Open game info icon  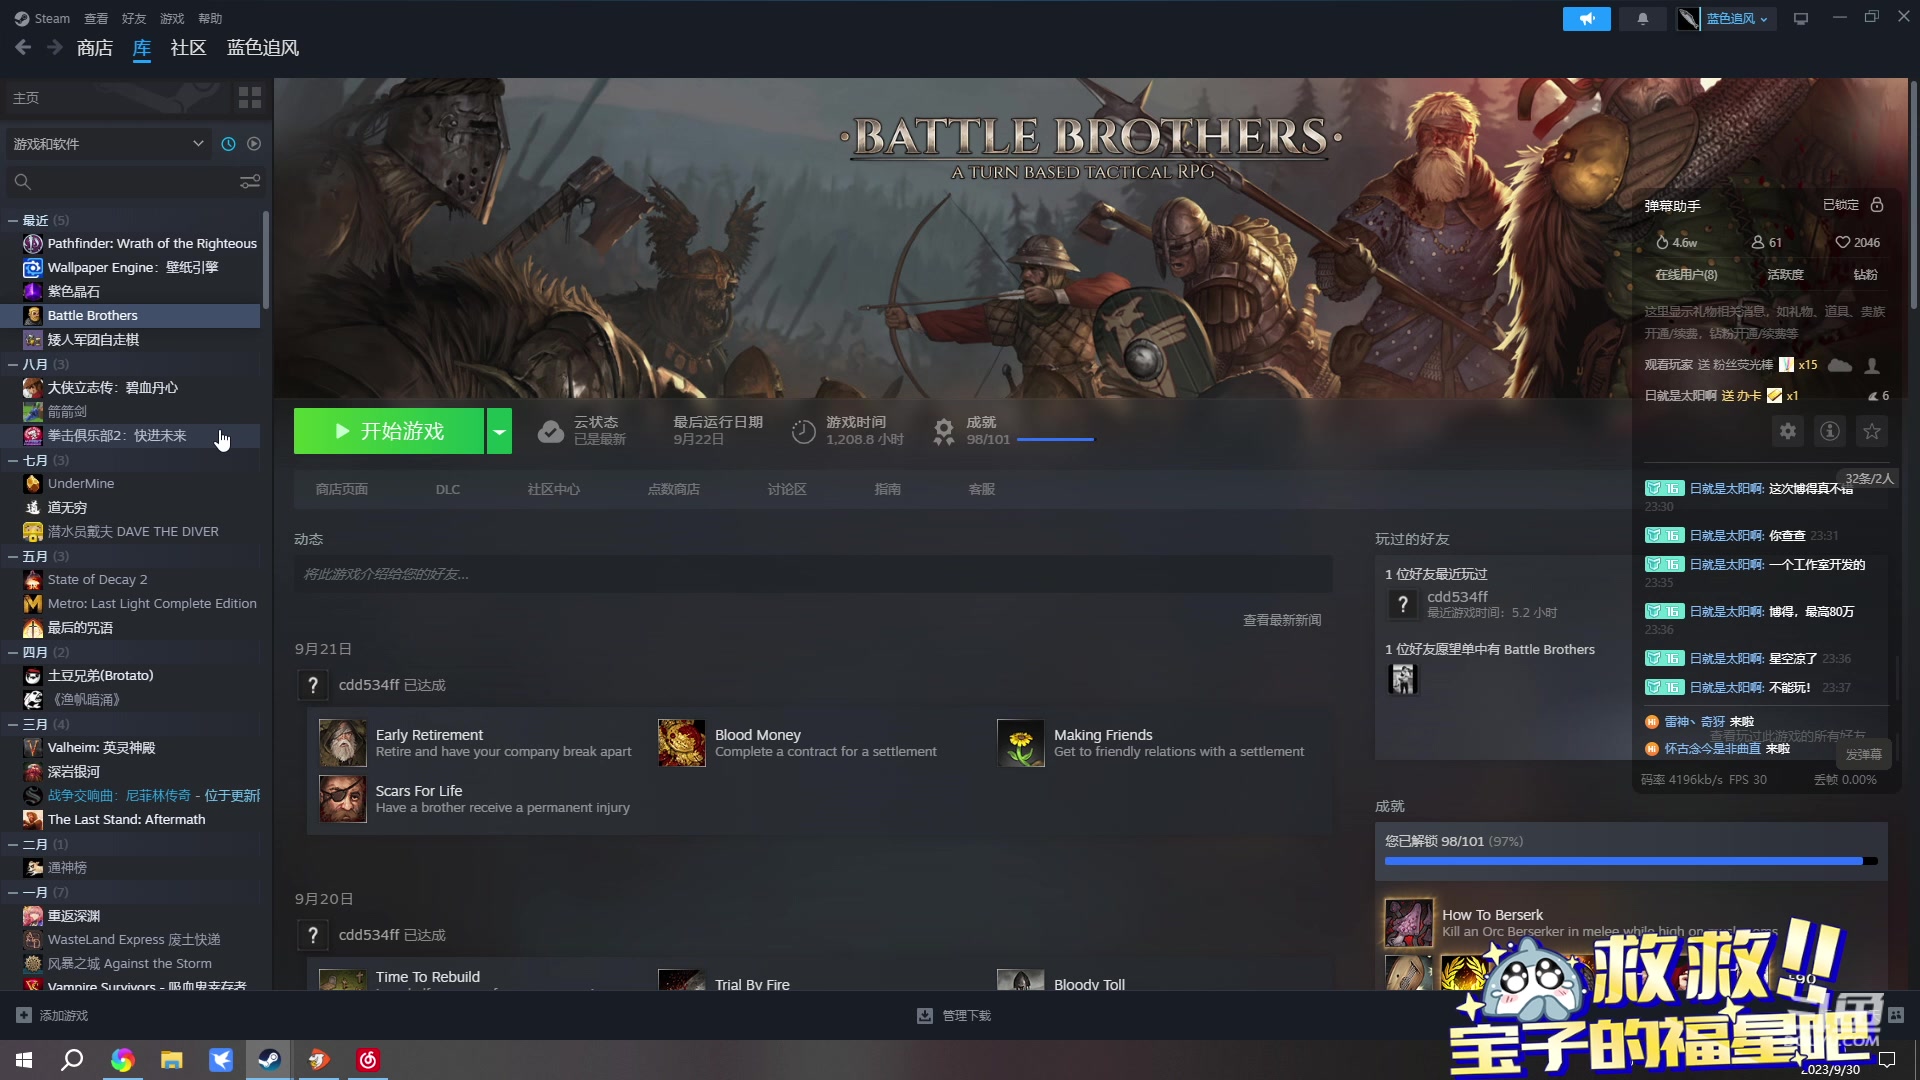tap(1830, 431)
